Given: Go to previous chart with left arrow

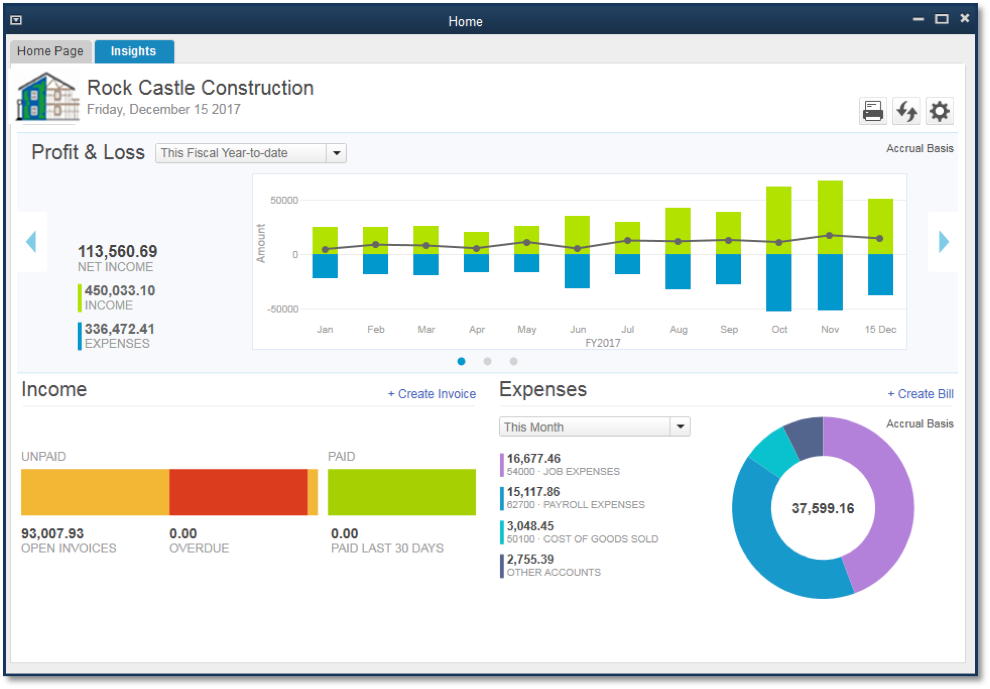Looking at the screenshot, I should (x=31, y=242).
